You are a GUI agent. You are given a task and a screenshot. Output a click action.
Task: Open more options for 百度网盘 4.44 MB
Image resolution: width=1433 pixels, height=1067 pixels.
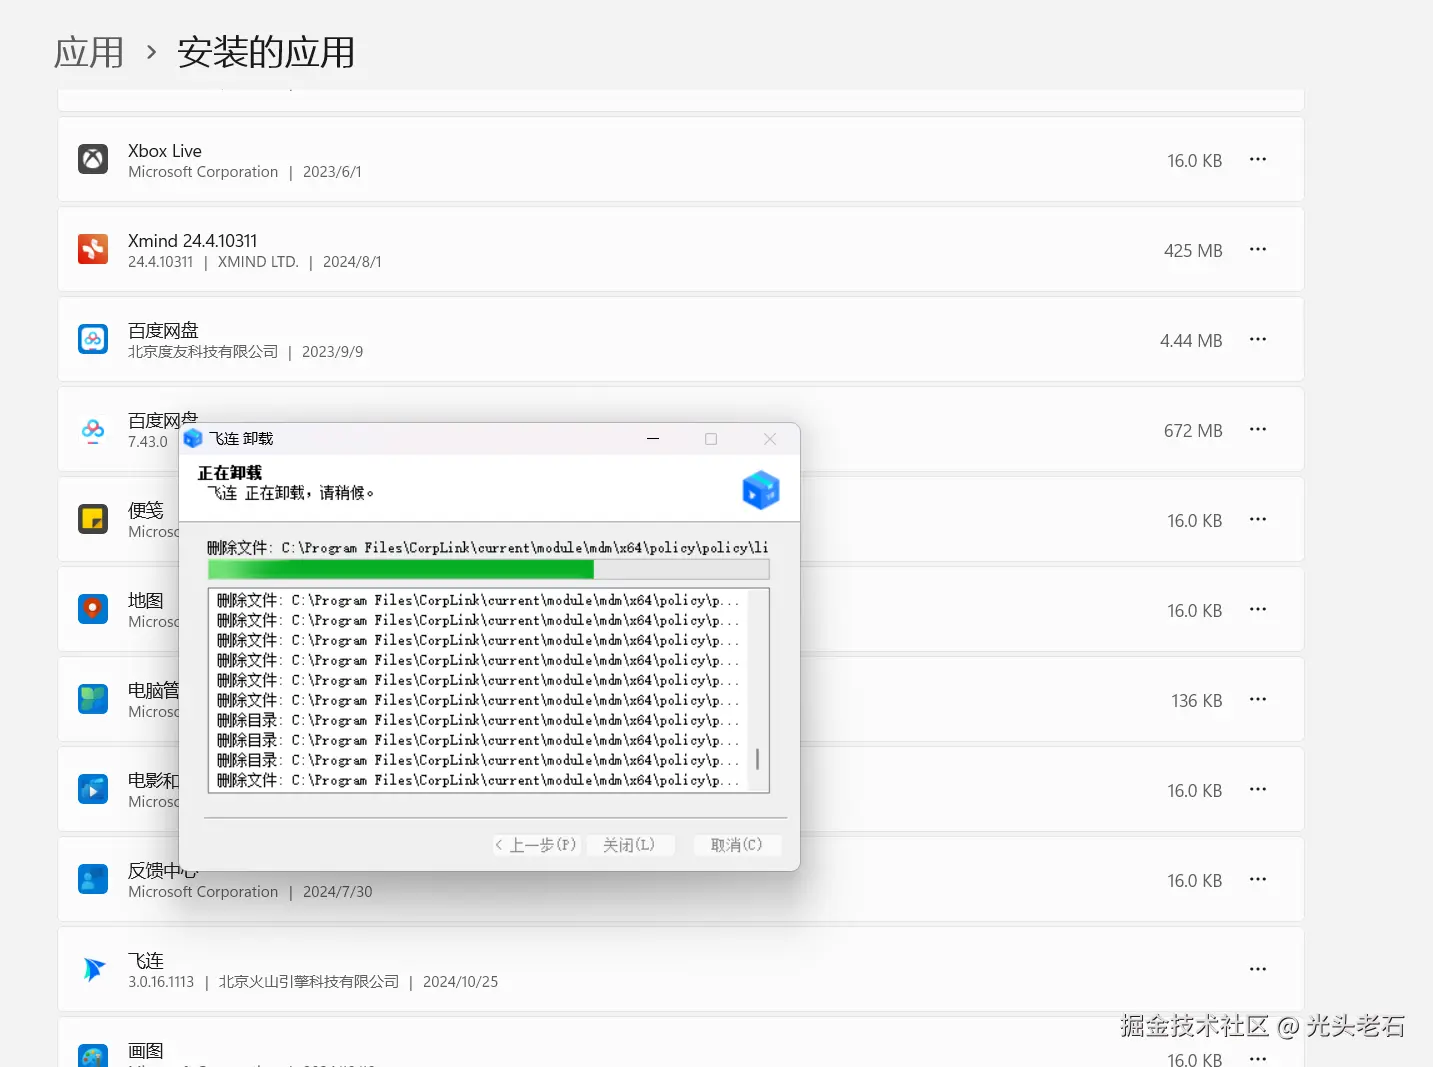1258,339
